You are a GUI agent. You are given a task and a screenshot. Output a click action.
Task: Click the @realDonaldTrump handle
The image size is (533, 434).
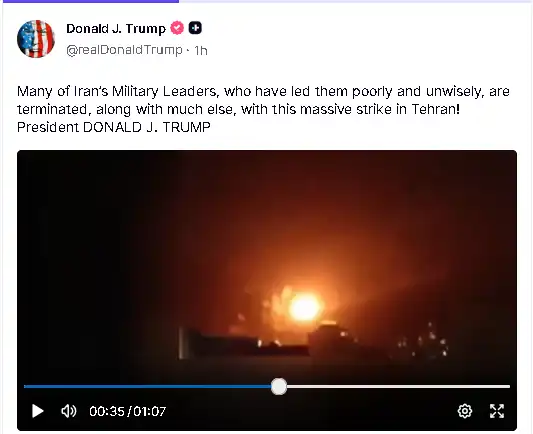[x=124, y=50]
